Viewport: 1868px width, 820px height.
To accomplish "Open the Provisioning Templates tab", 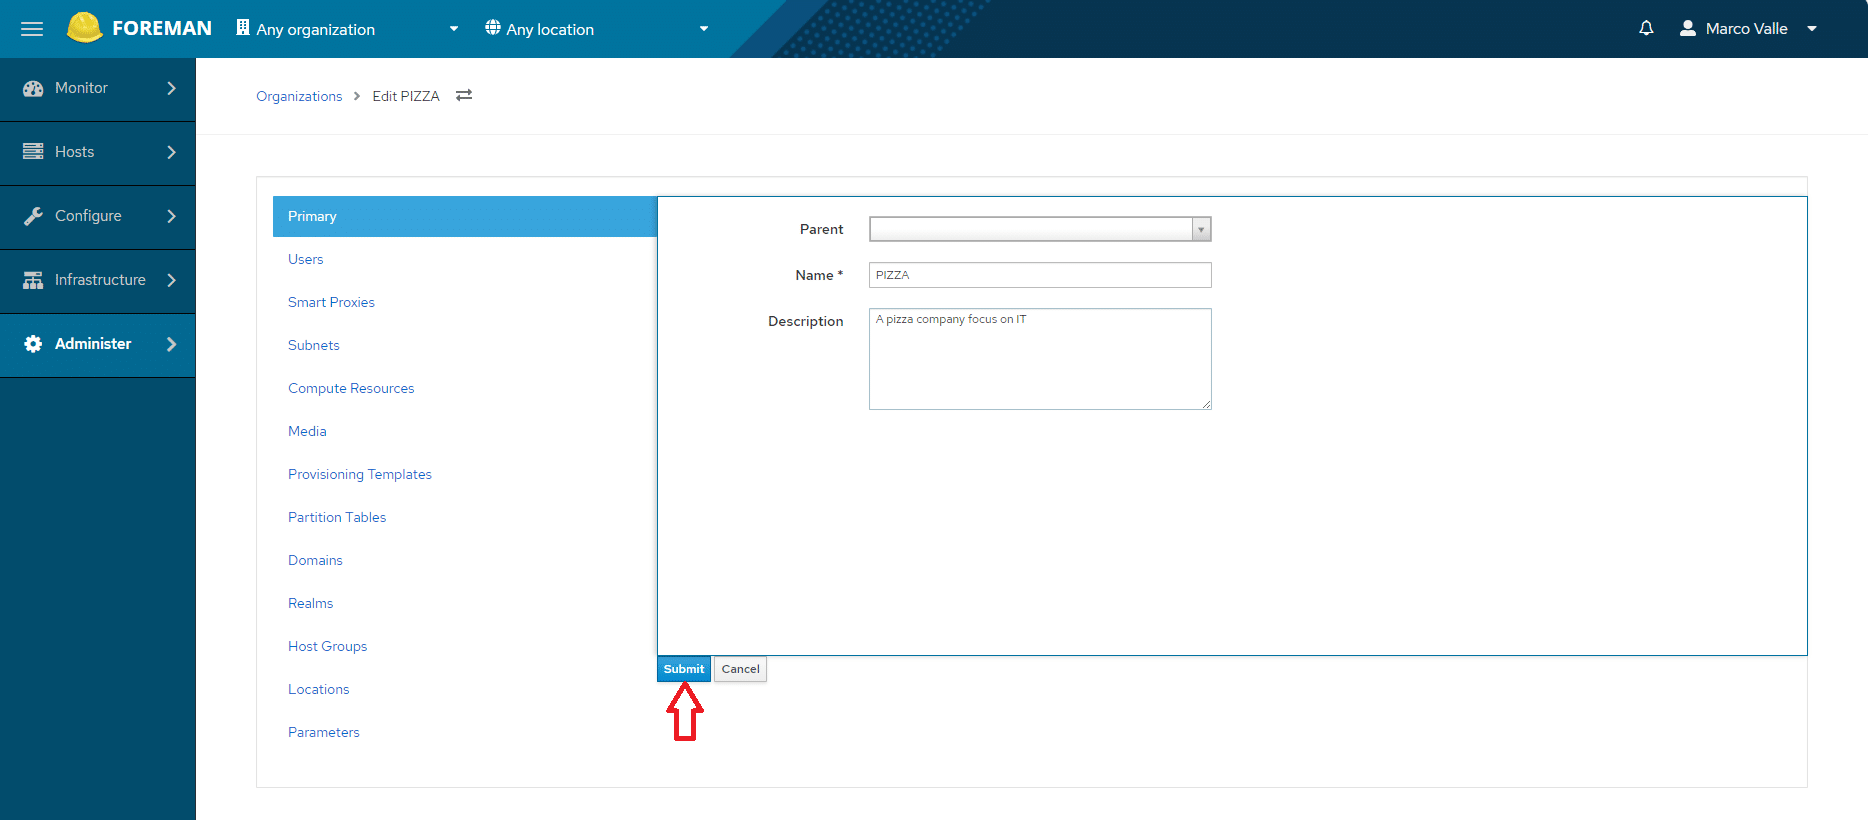I will [x=360, y=474].
